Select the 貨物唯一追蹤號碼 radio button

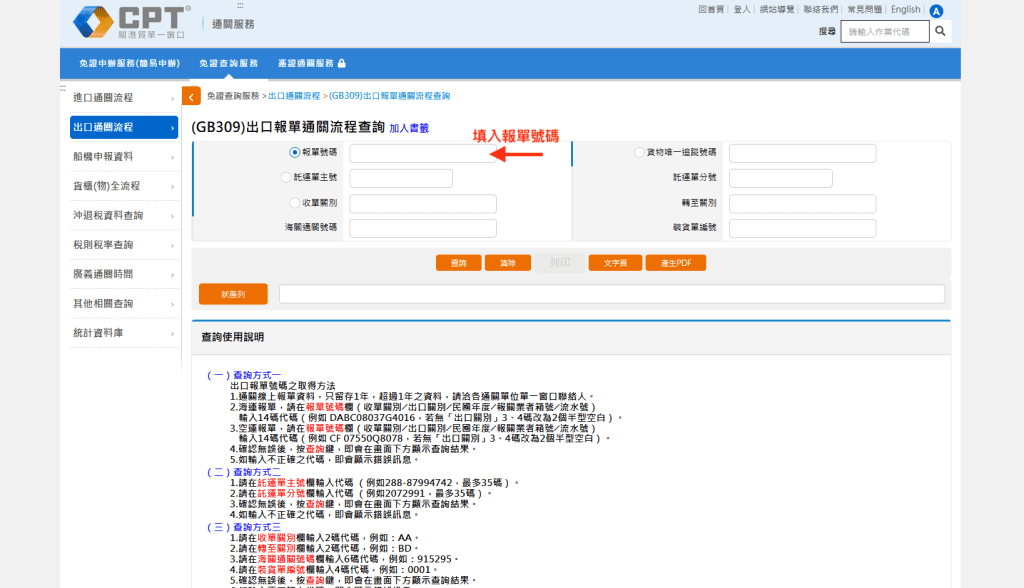tap(639, 152)
